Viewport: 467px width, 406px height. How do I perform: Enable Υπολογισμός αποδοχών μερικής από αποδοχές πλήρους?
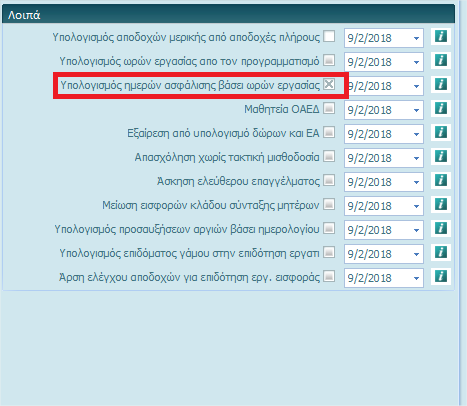(x=329, y=36)
